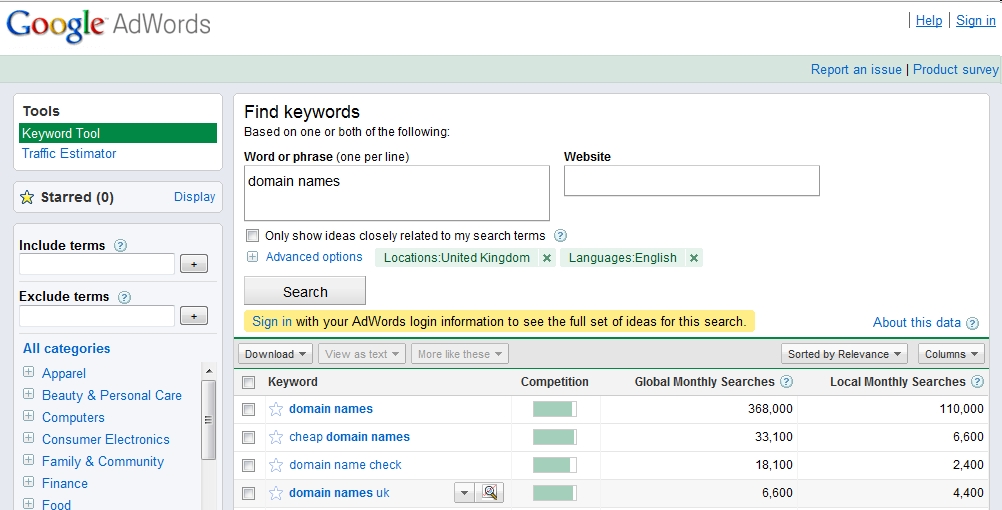This screenshot has width=1002, height=510.
Task: Click top-right Sign in link
Action: [976, 20]
